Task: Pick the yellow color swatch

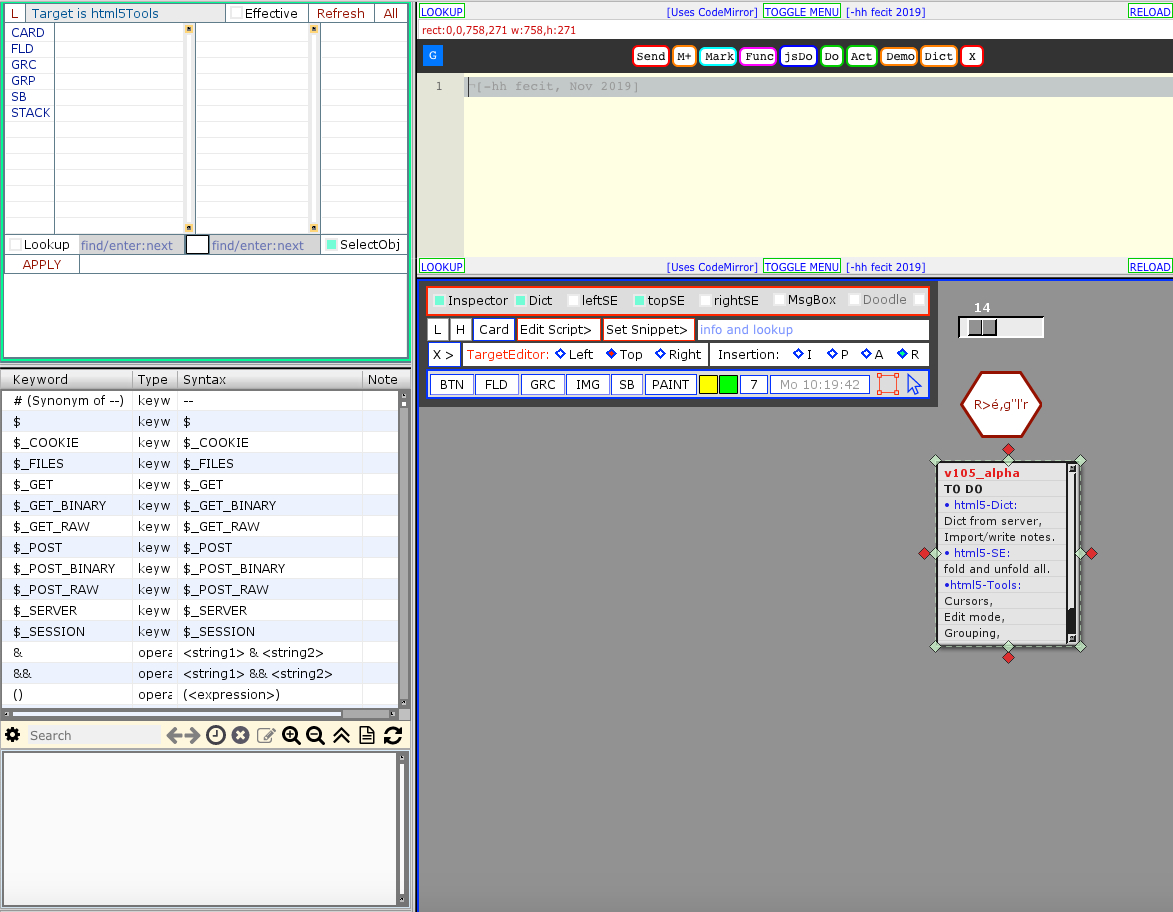Action: point(708,384)
